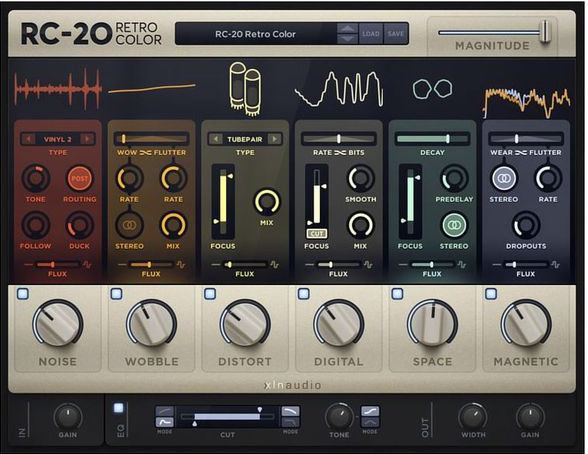588x454 pixels.
Task: Toggle the Digital module power button
Action: coord(304,294)
